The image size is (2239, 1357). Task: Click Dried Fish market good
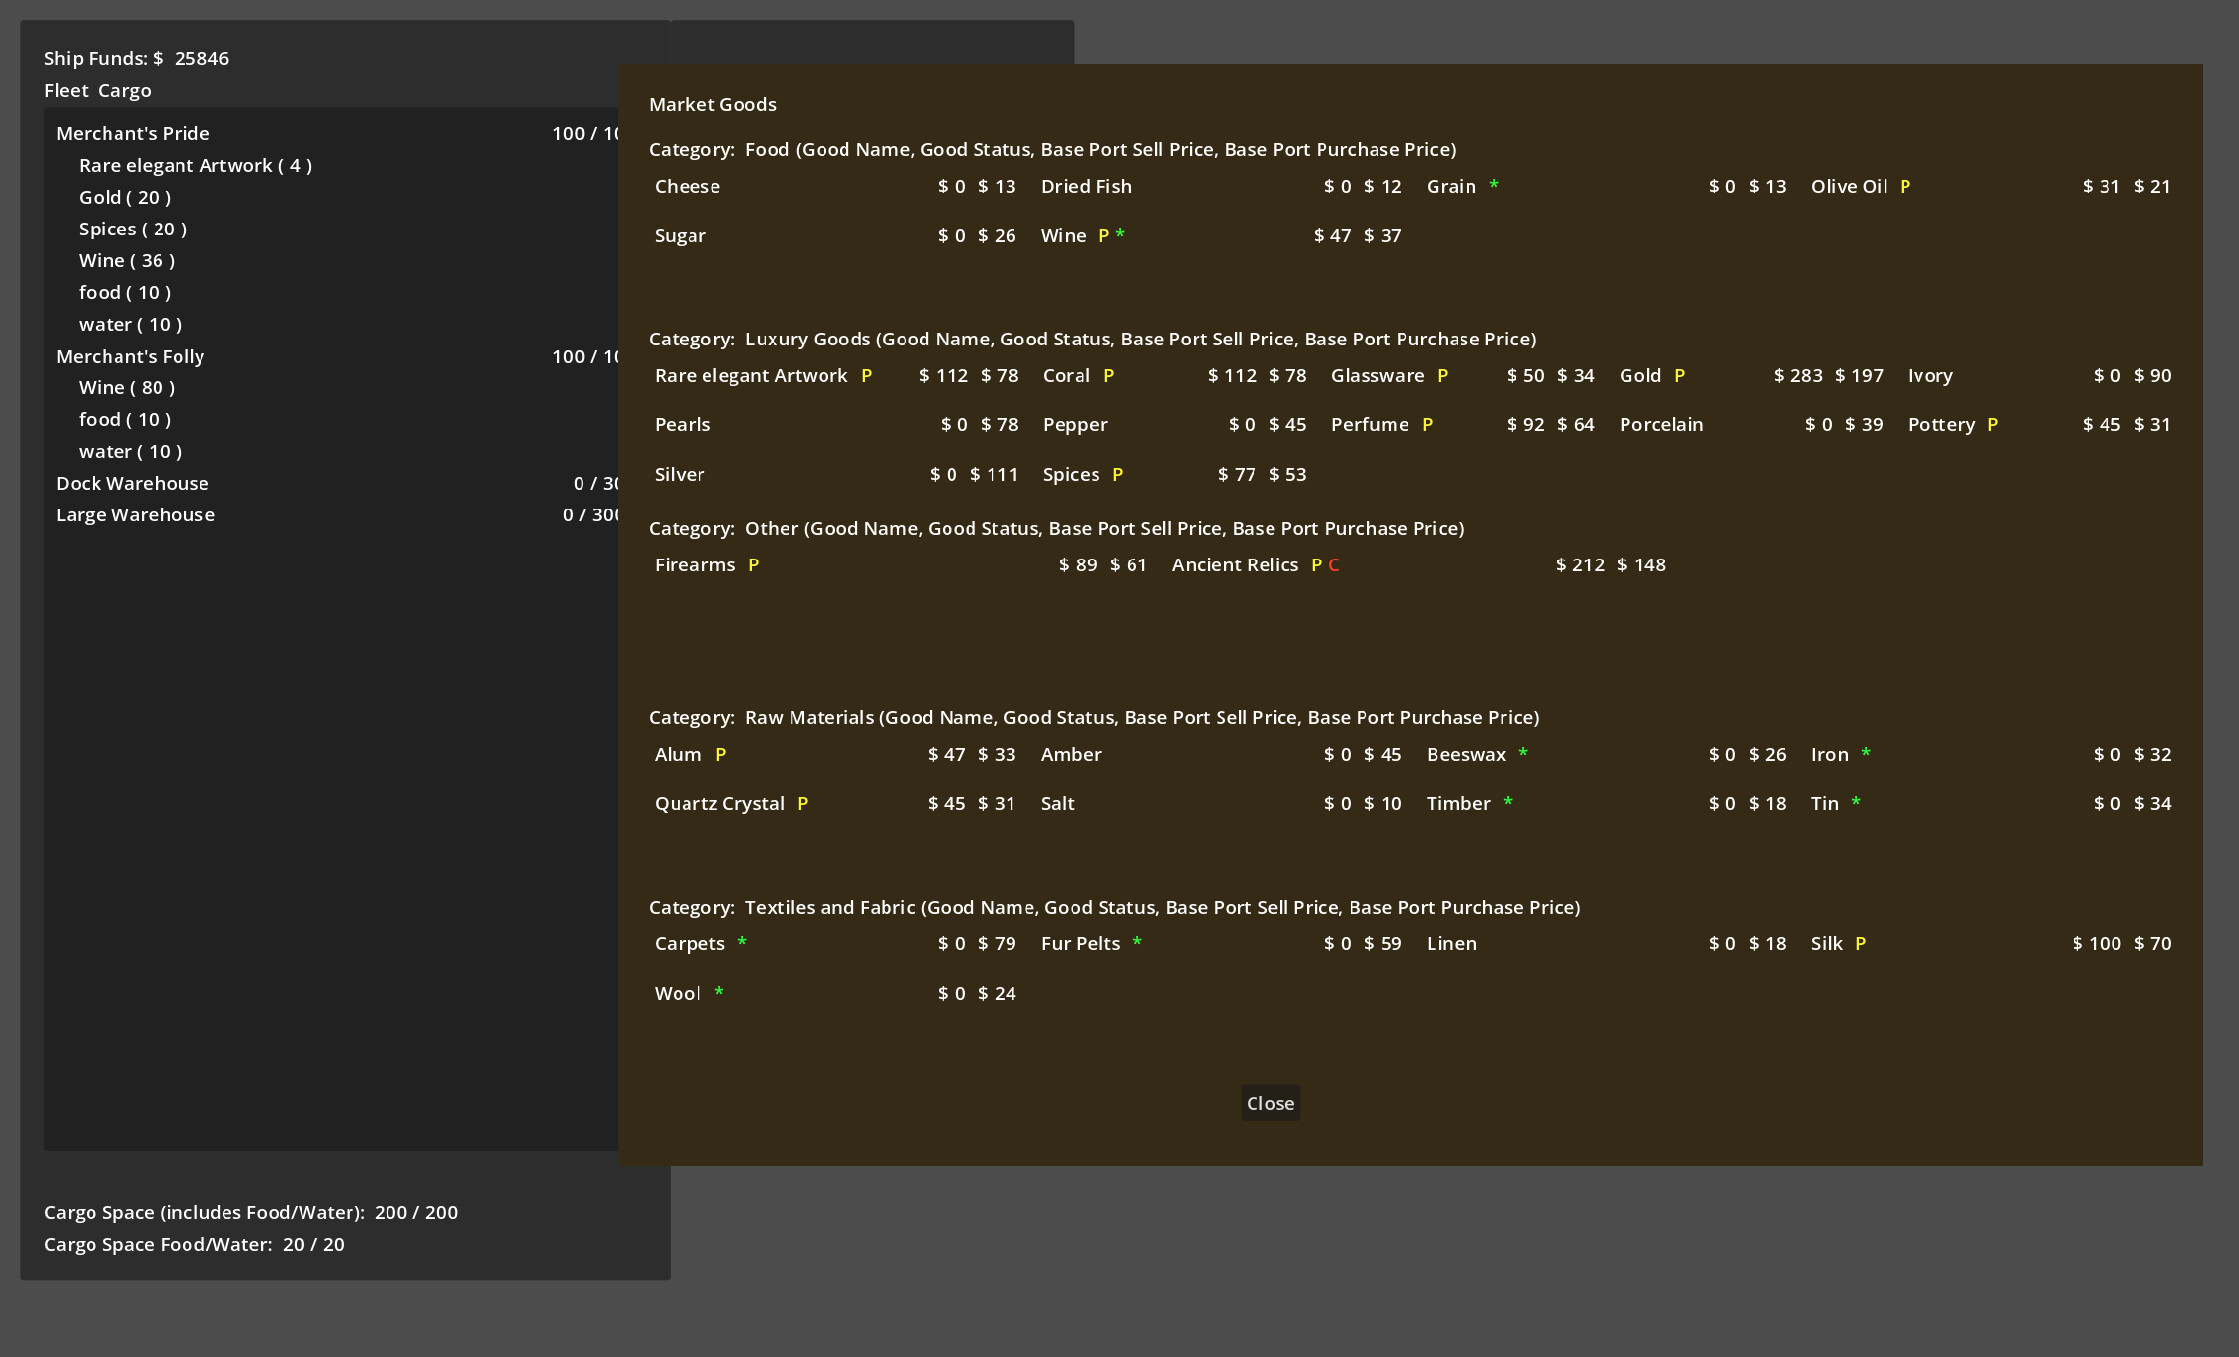(x=1086, y=186)
